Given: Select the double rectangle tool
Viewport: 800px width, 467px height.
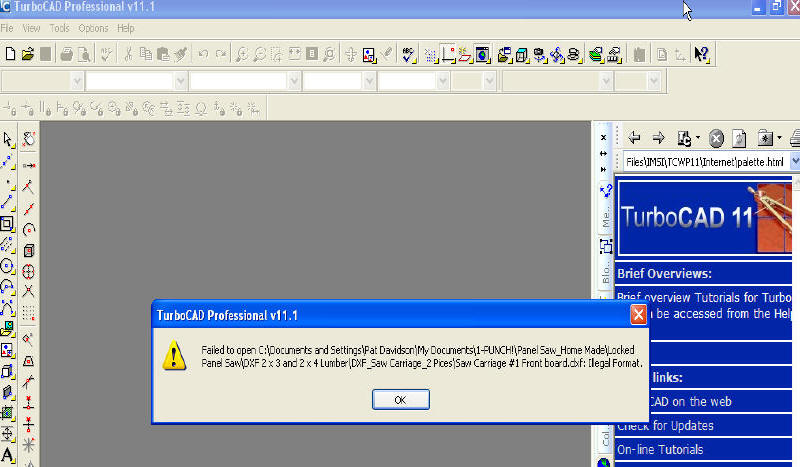Looking at the screenshot, I should coord(7,224).
